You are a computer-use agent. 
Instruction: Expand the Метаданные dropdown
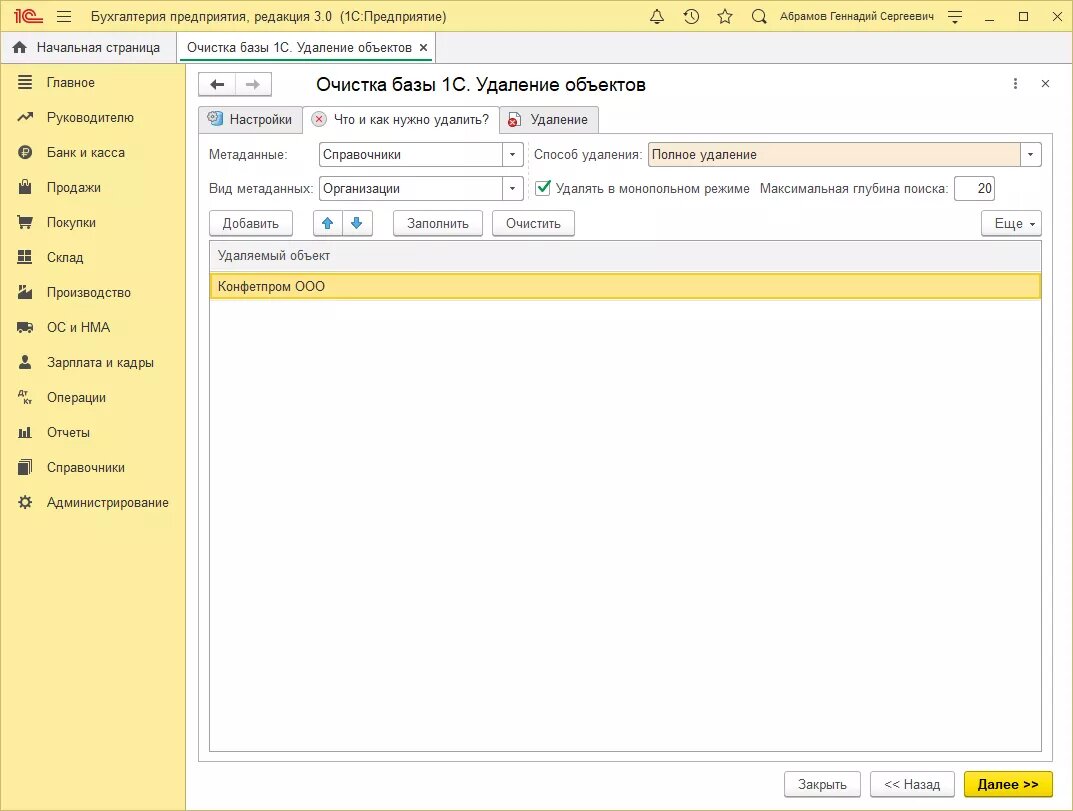click(513, 155)
